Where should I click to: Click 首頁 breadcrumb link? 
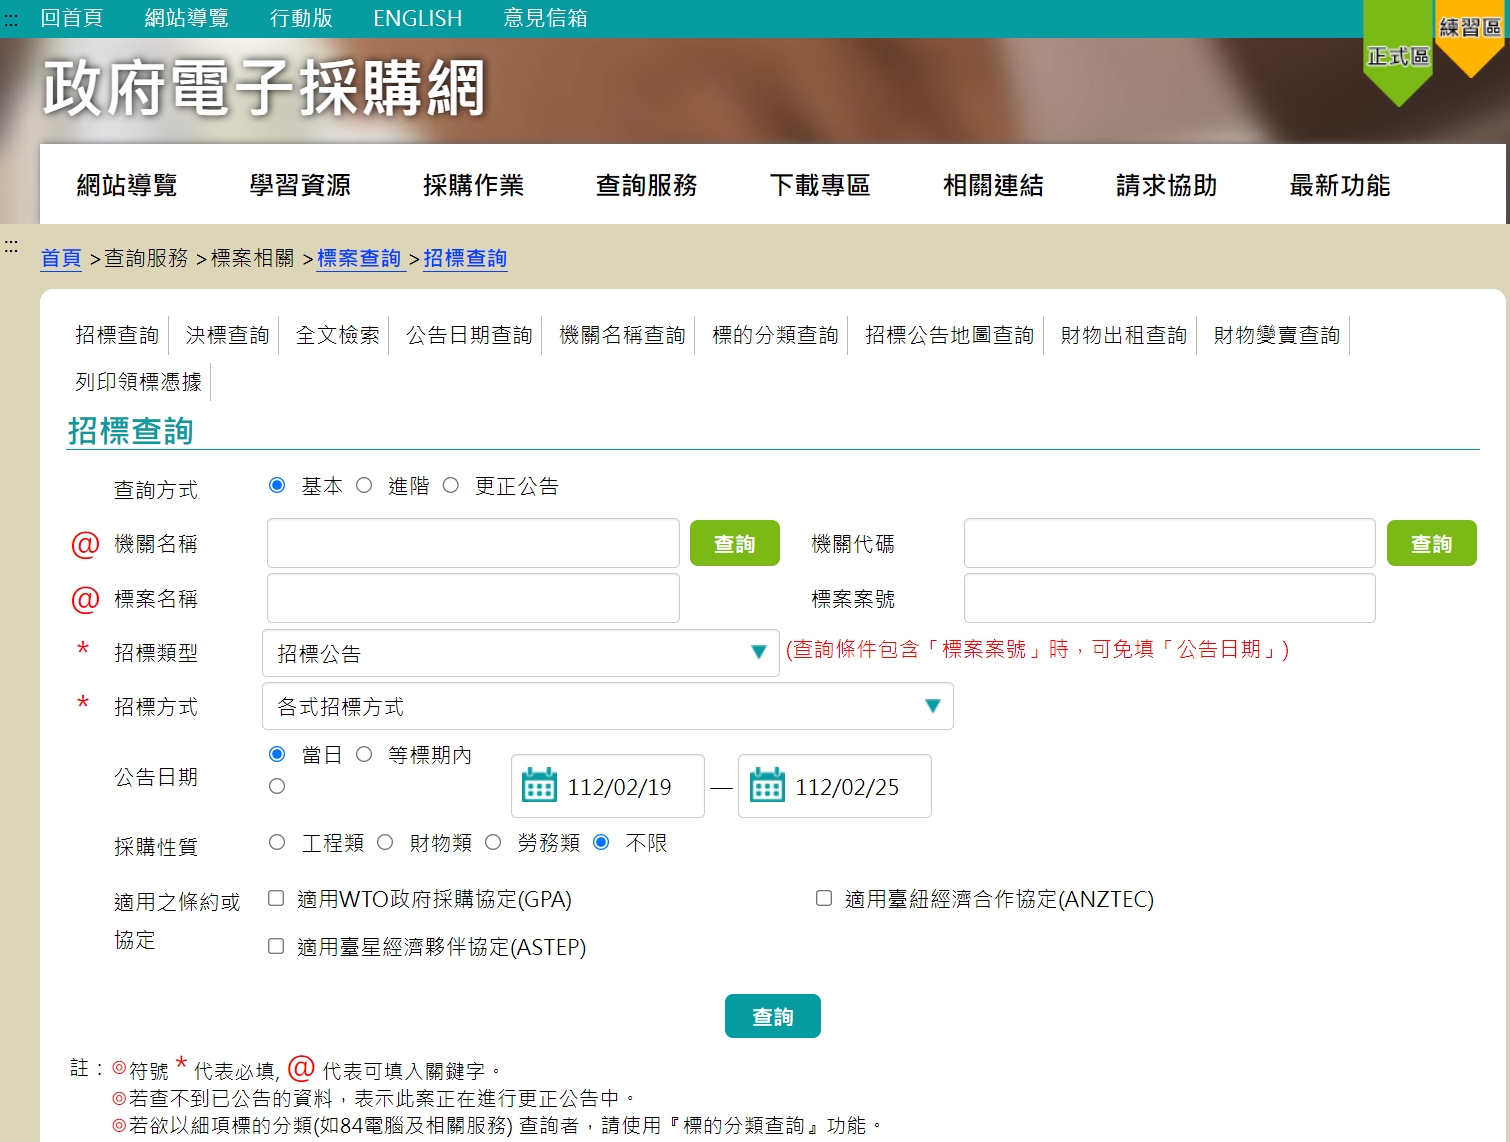pyautogui.click(x=61, y=258)
